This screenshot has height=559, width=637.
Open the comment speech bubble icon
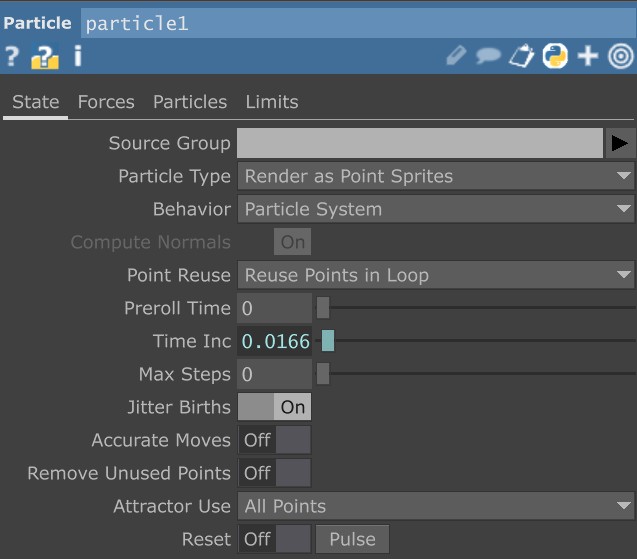[488, 56]
